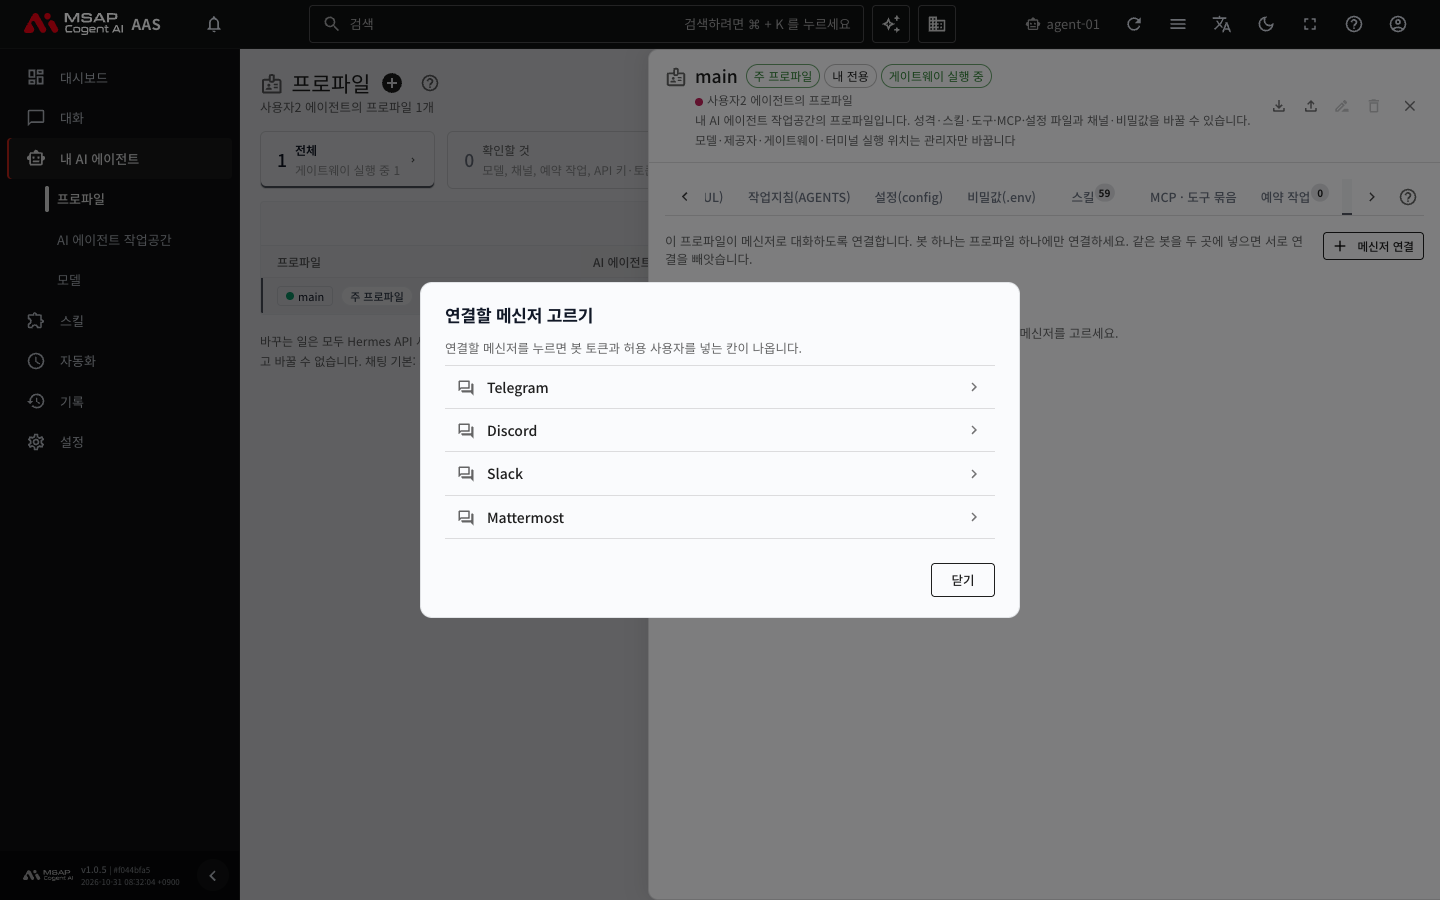Click the upload icon in main panel
The image size is (1440, 900).
pyautogui.click(x=1311, y=106)
